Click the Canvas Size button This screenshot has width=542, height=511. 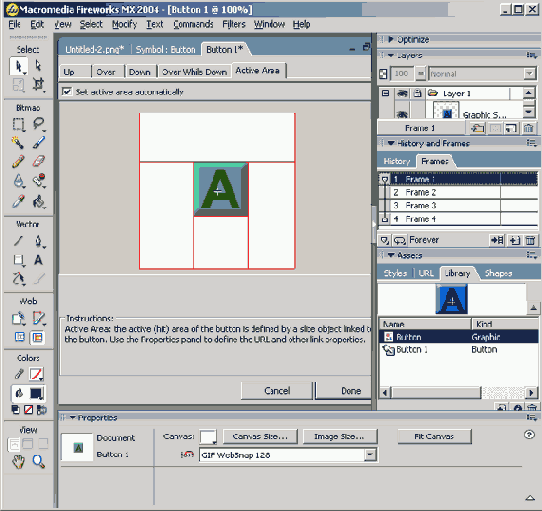pyautogui.click(x=260, y=437)
